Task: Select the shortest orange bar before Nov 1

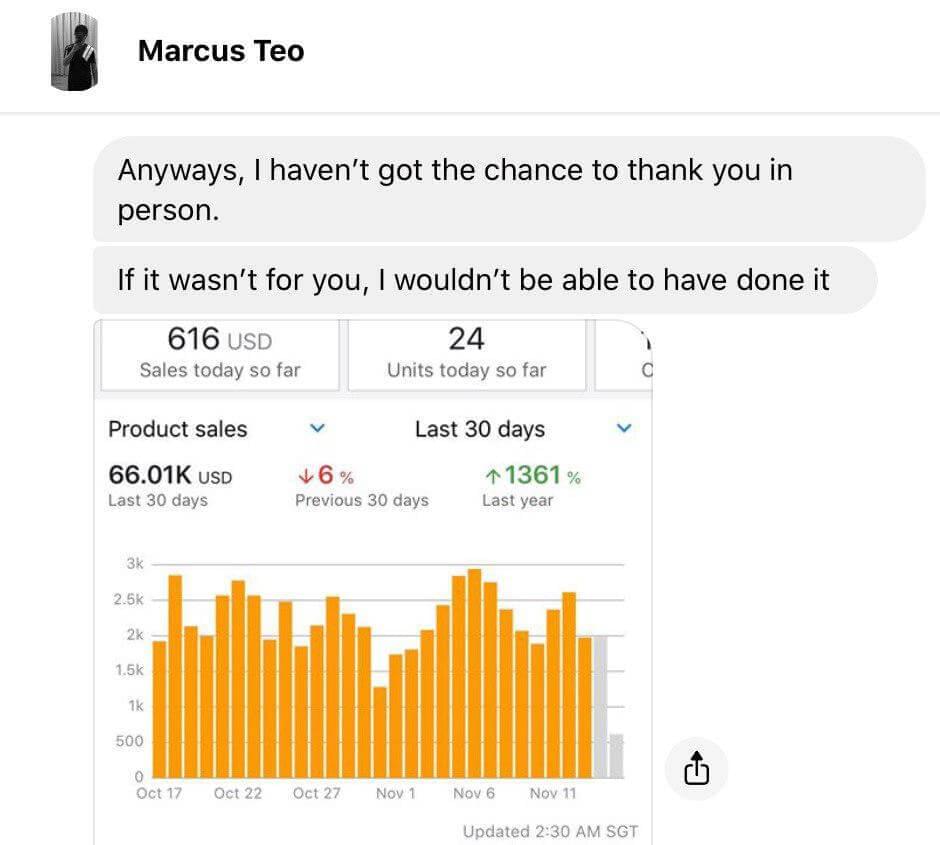Action: pyautogui.click(x=379, y=732)
